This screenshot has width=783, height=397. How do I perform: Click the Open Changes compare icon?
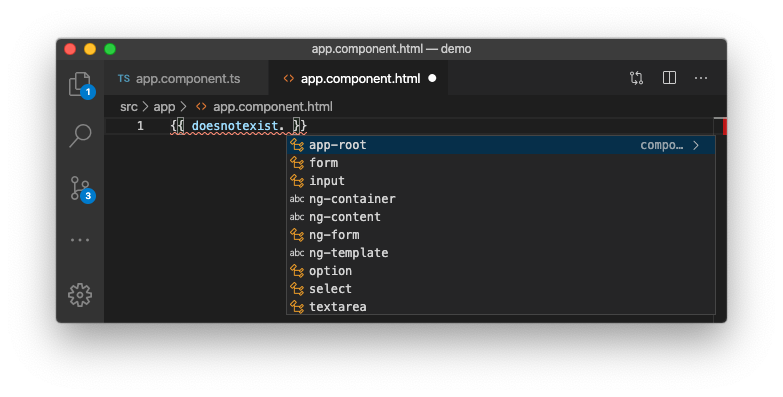636,78
